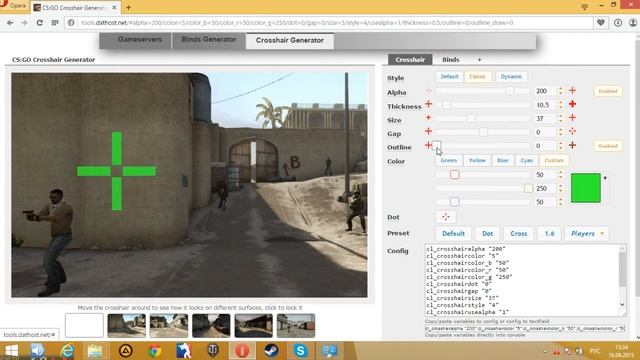Image resolution: width=640 pixels, height=360 pixels.
Task: Click the Thickness value stepper arrows
Action: coord(560,105)
